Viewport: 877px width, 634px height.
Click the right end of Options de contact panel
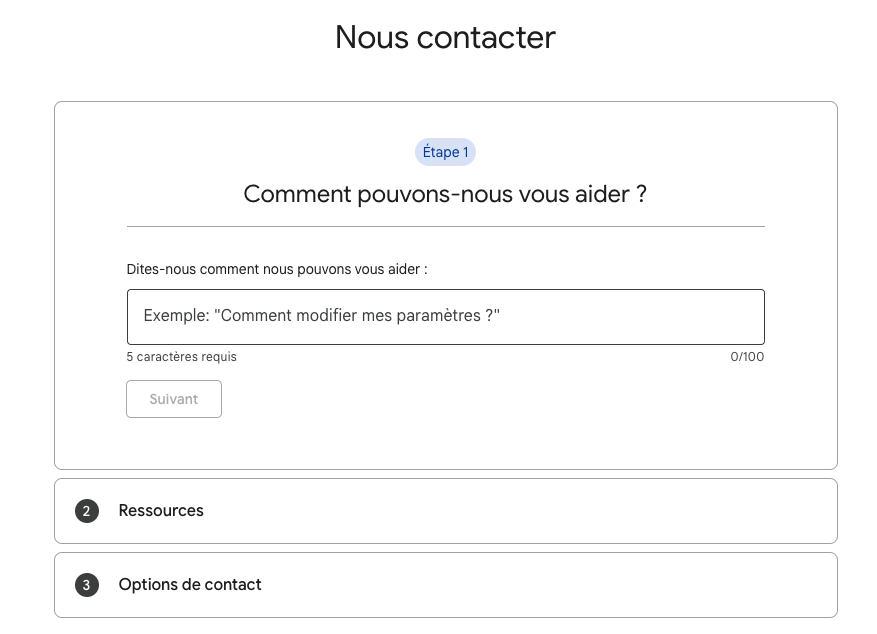point(800,585)
